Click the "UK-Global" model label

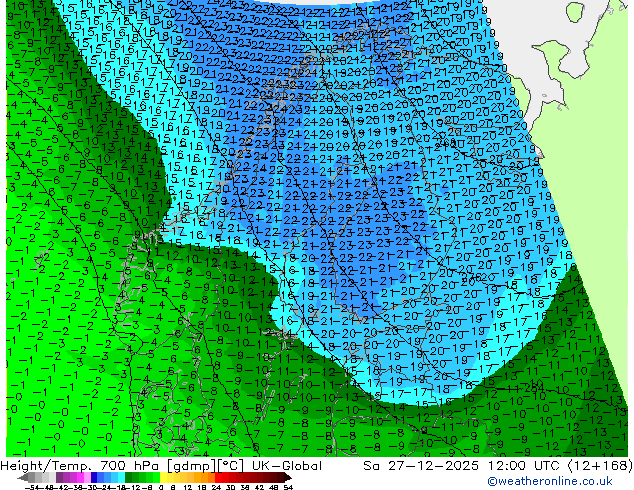(287, 466)
